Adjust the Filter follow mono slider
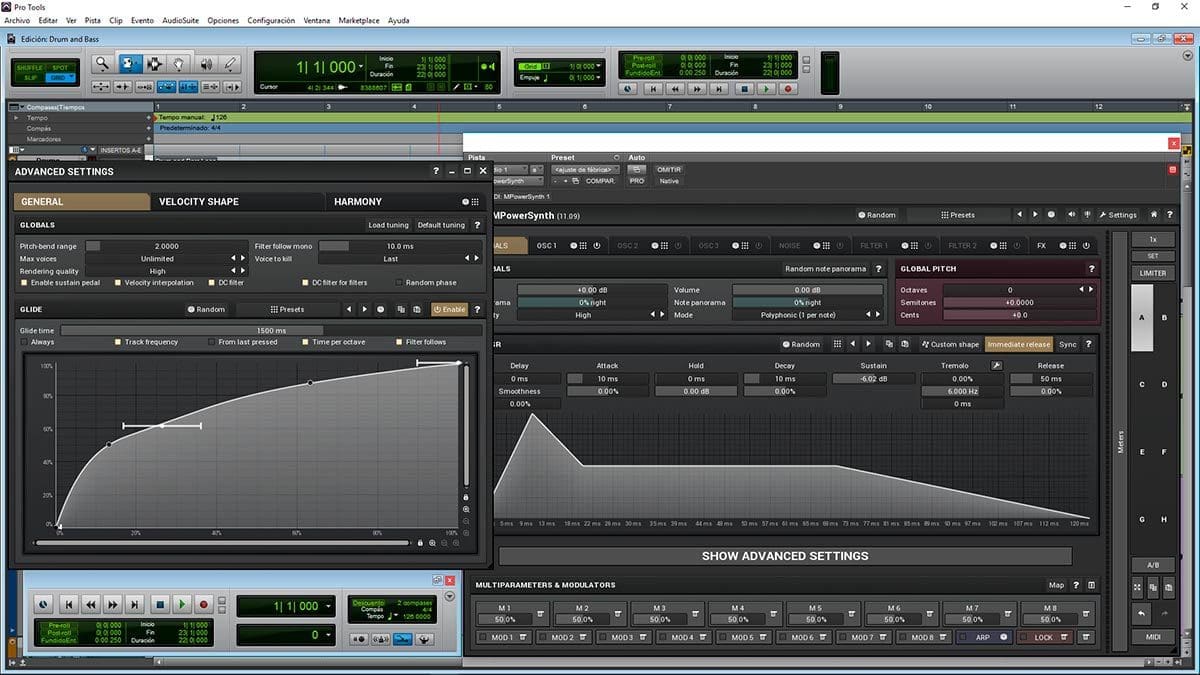1200x675 pixels. tap(400, 246)
